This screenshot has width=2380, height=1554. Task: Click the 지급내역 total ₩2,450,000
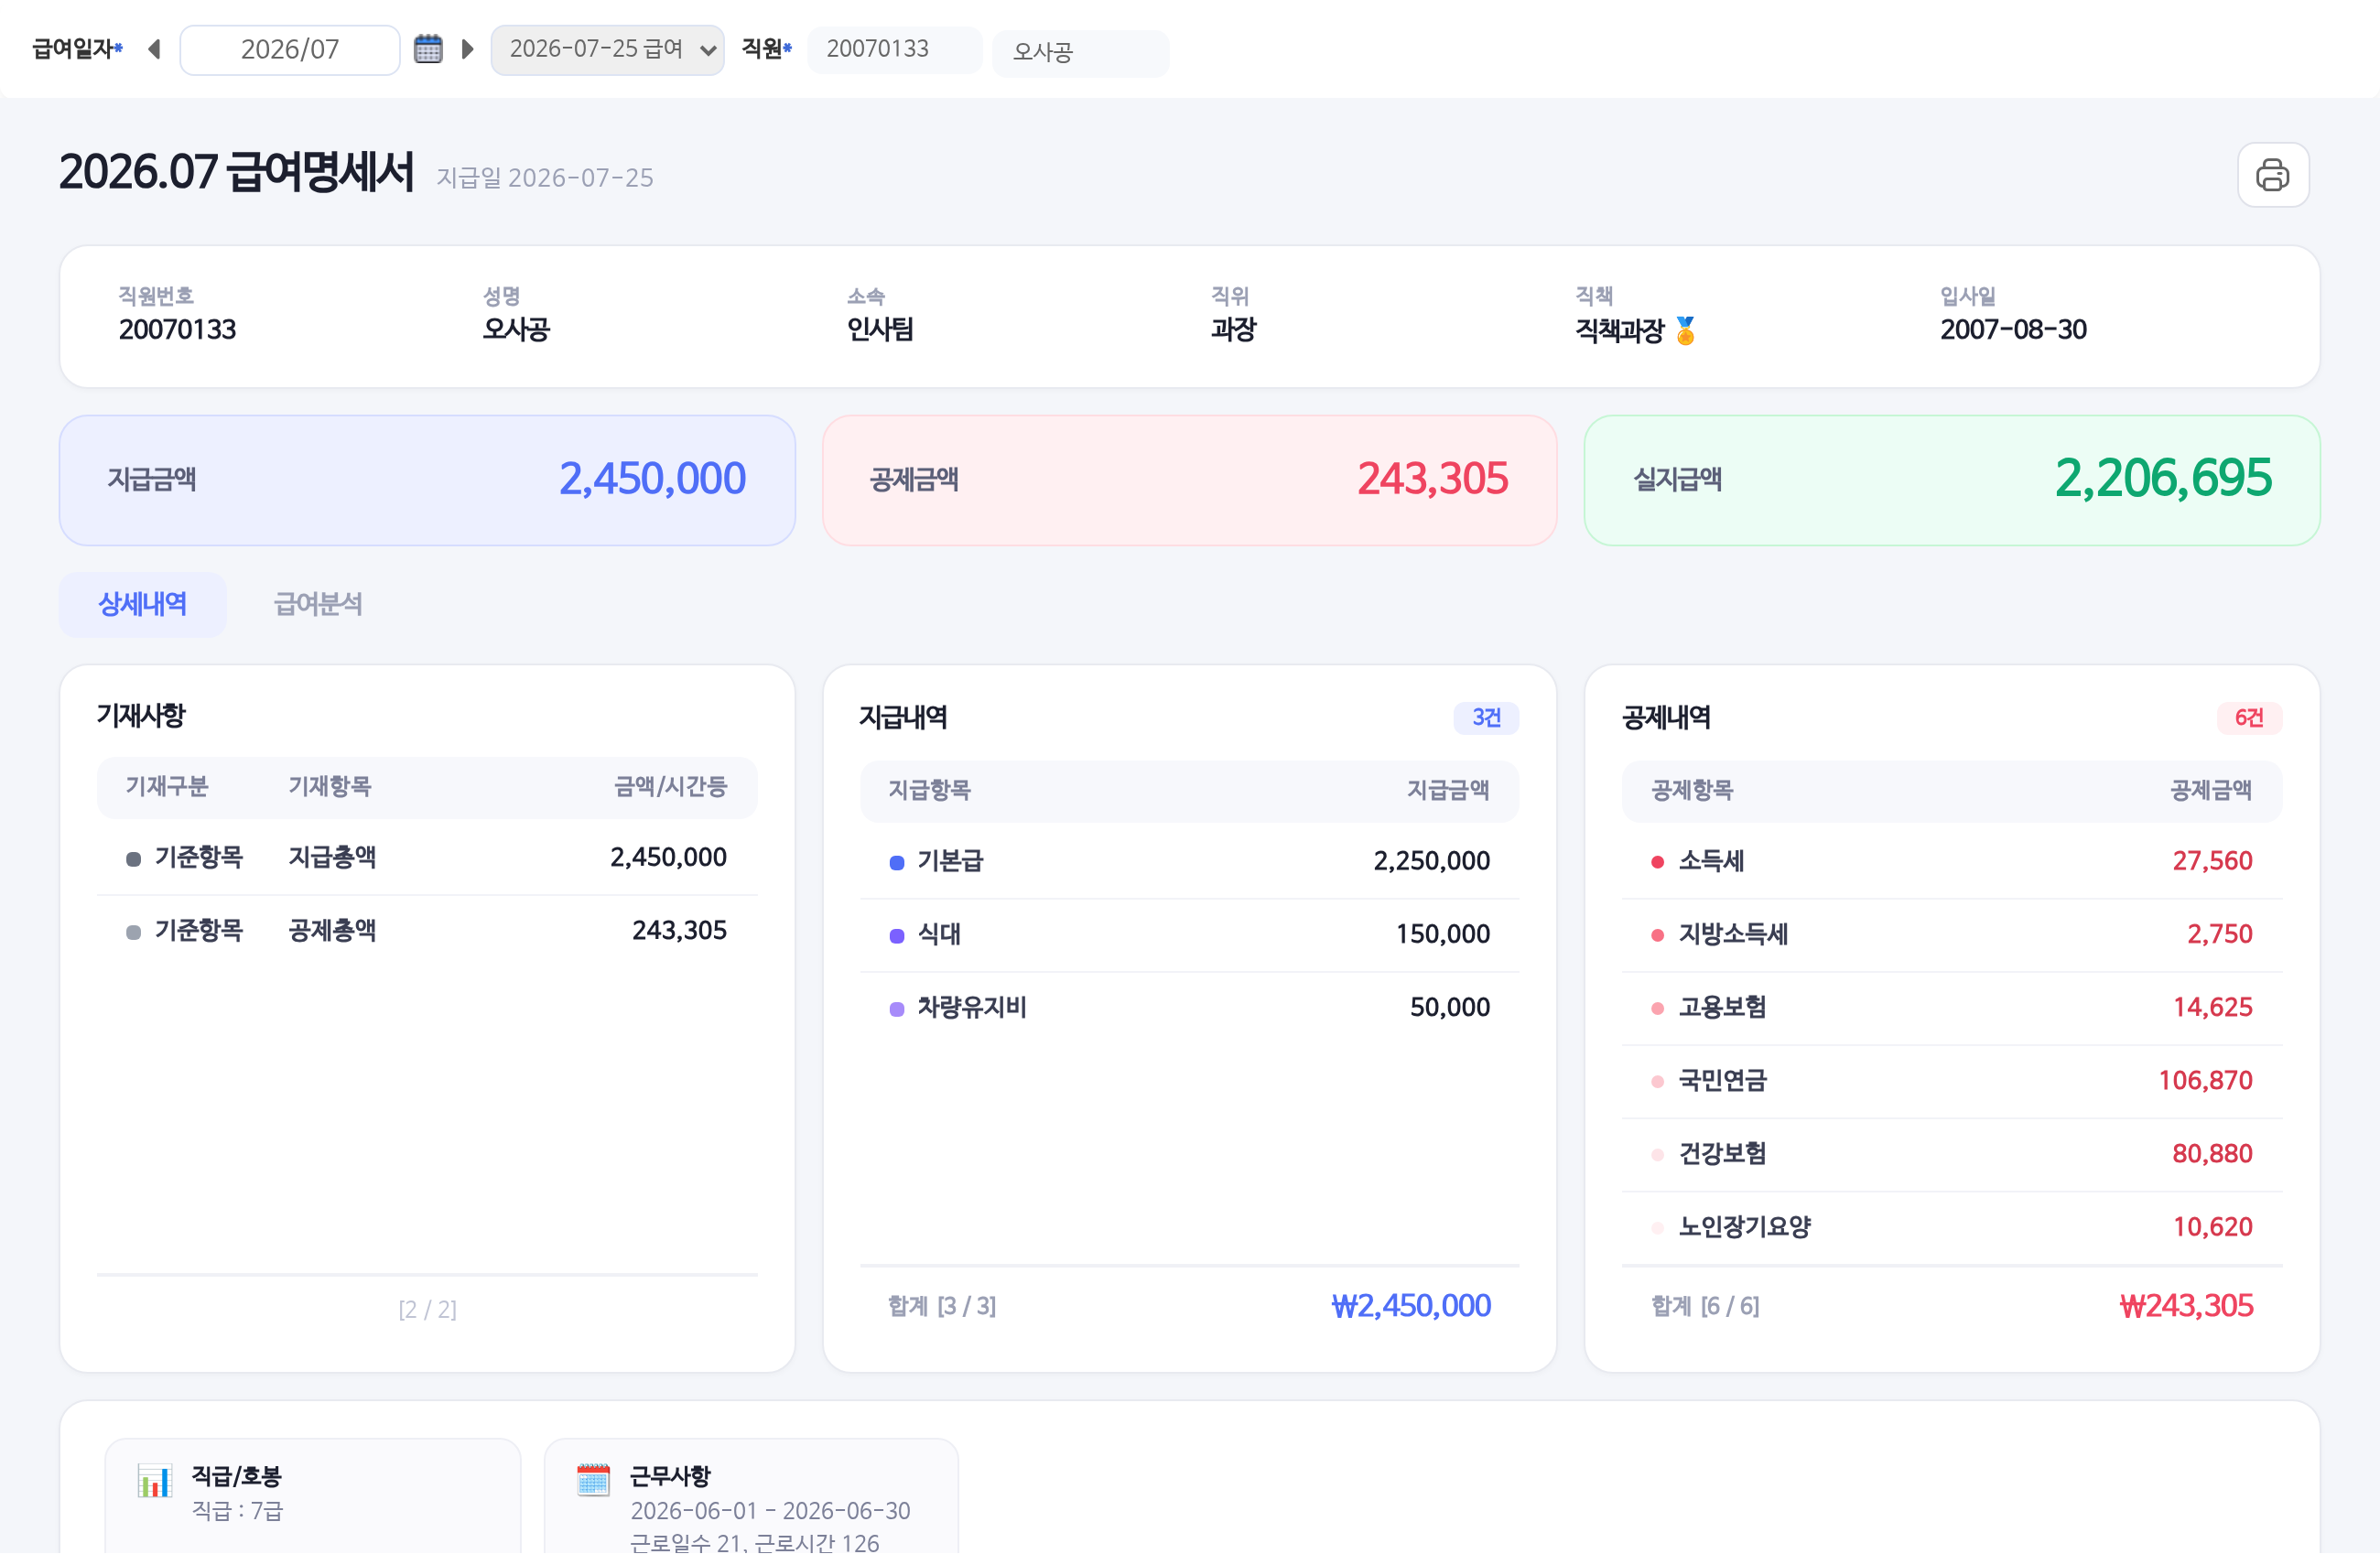click(x=1411, y=1305)
